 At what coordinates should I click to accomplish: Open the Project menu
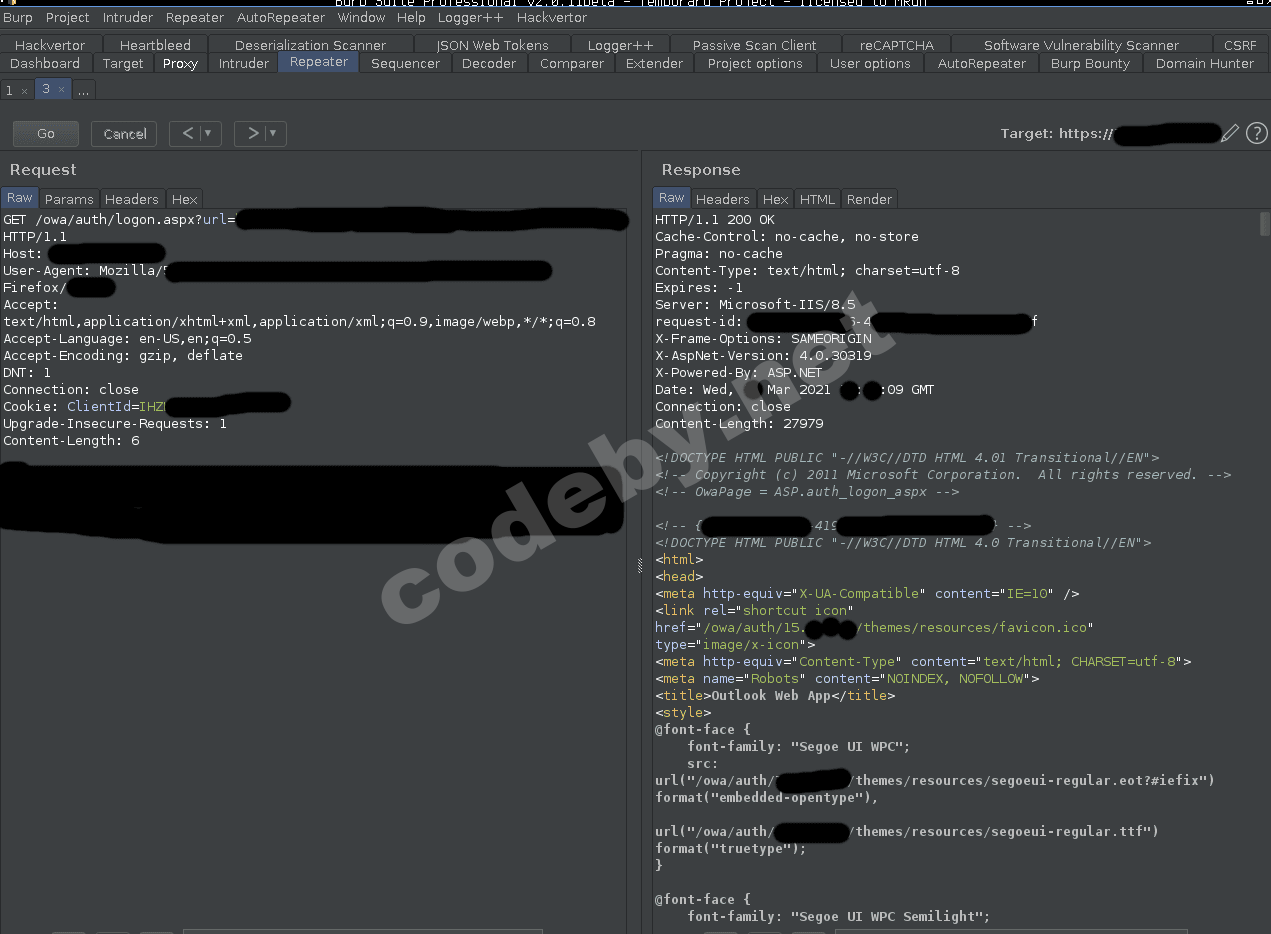[x=68, y=17]
